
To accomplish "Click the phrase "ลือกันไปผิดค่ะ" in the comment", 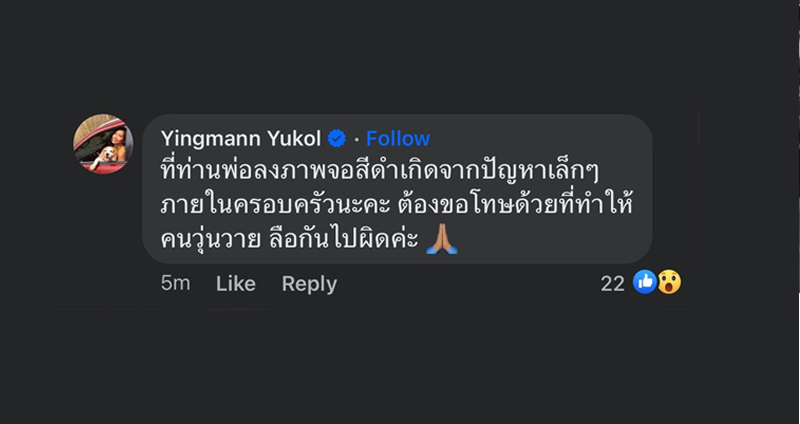I will click(340, 238).
